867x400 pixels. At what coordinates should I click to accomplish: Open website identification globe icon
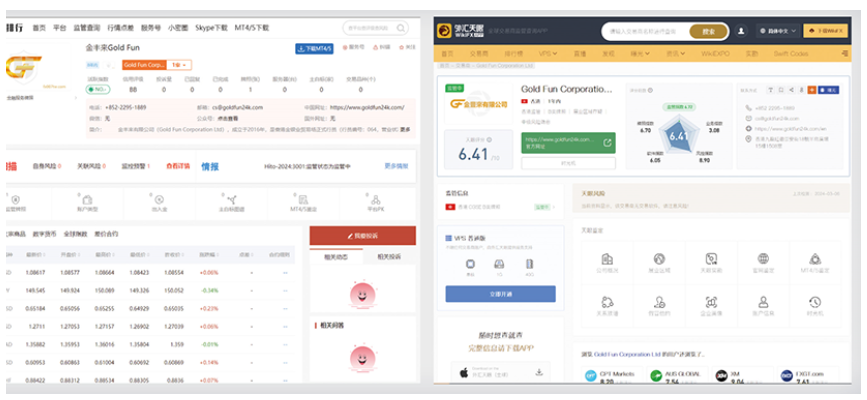click(x=763, y=258)
